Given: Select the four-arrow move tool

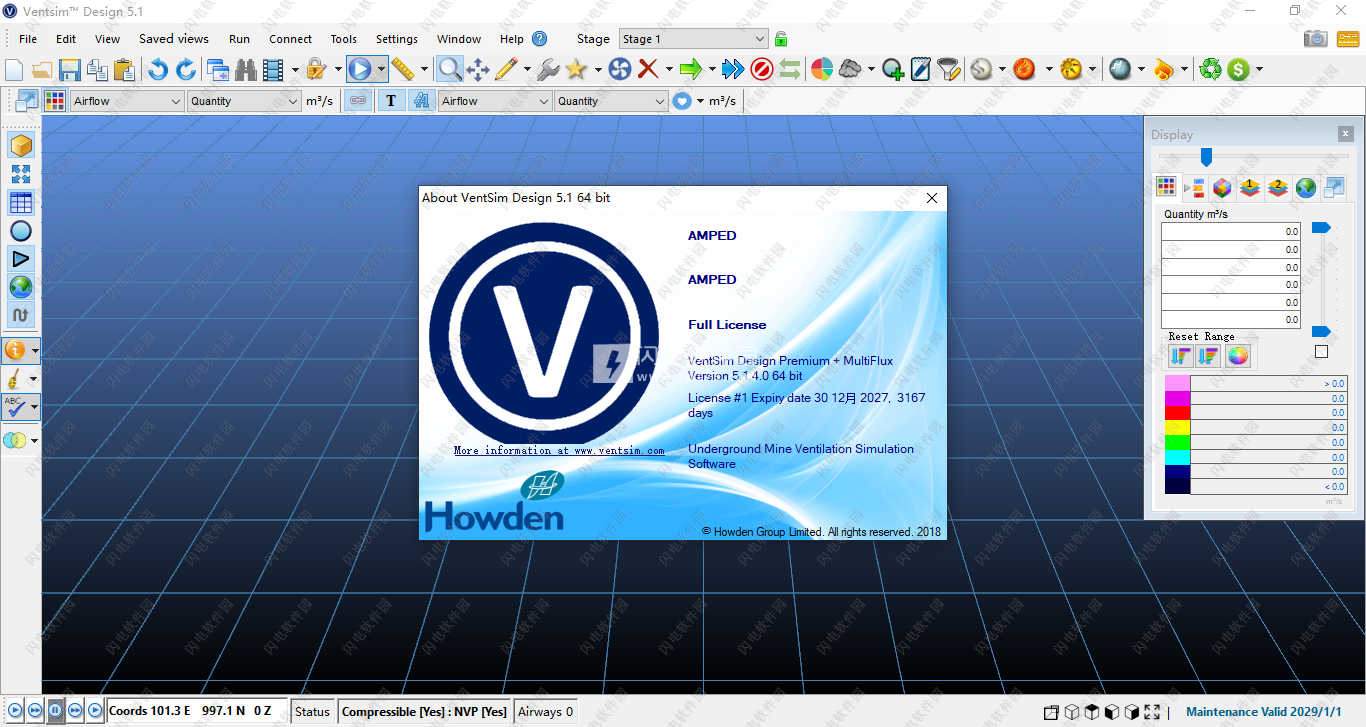Looking at the screenshot, I should pos(478,69).
